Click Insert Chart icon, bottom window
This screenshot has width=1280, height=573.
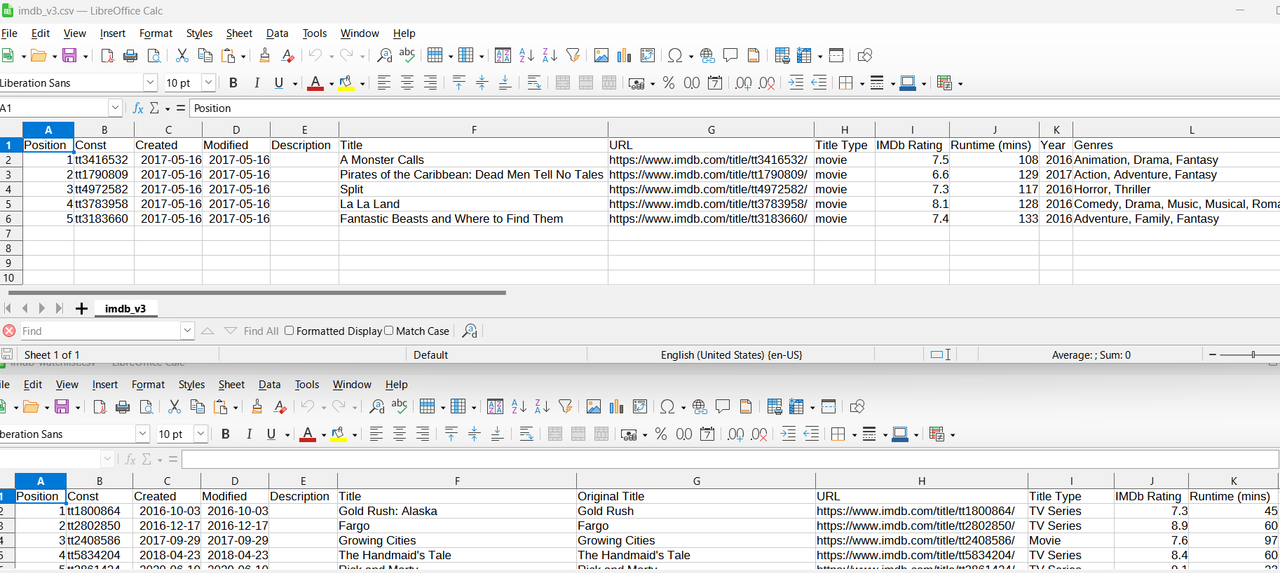coord(618,406)
